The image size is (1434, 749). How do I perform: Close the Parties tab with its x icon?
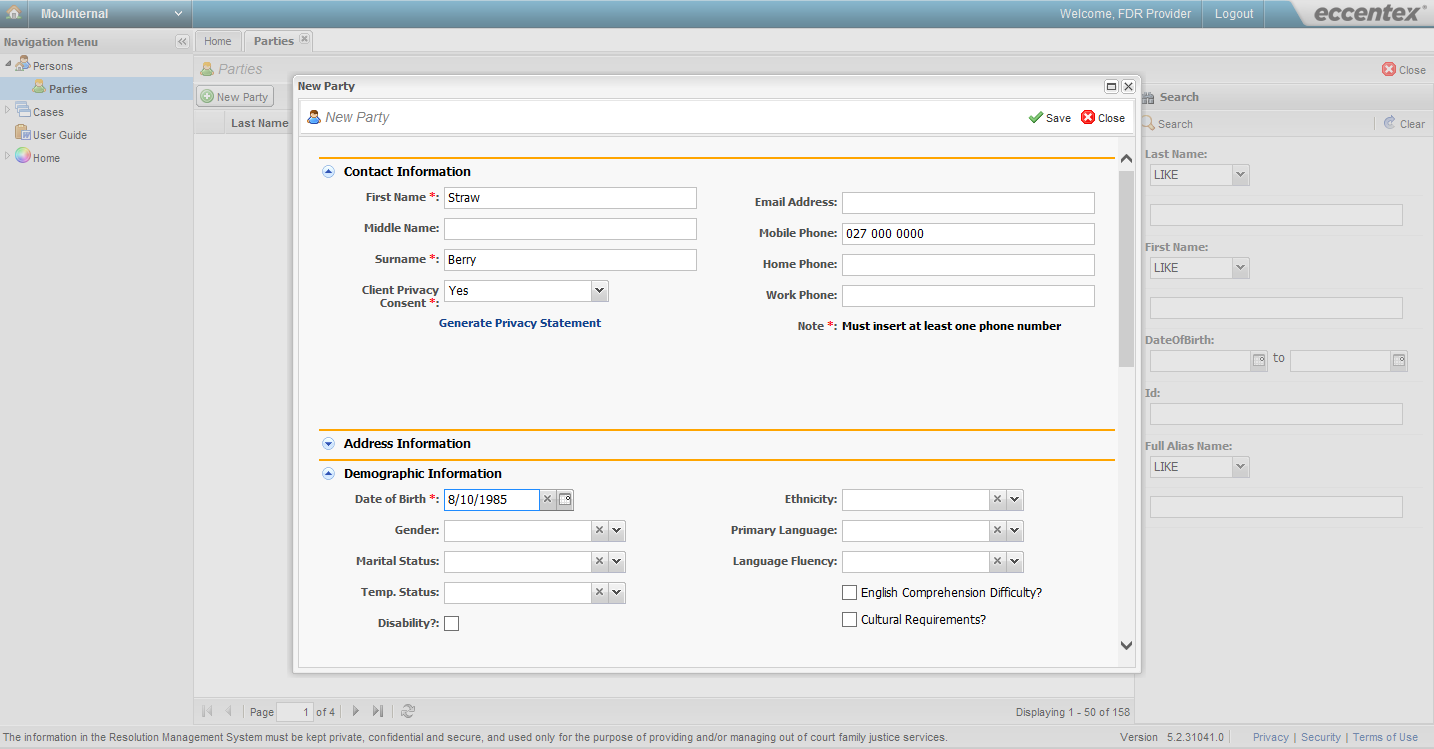(x=304, y=40)
